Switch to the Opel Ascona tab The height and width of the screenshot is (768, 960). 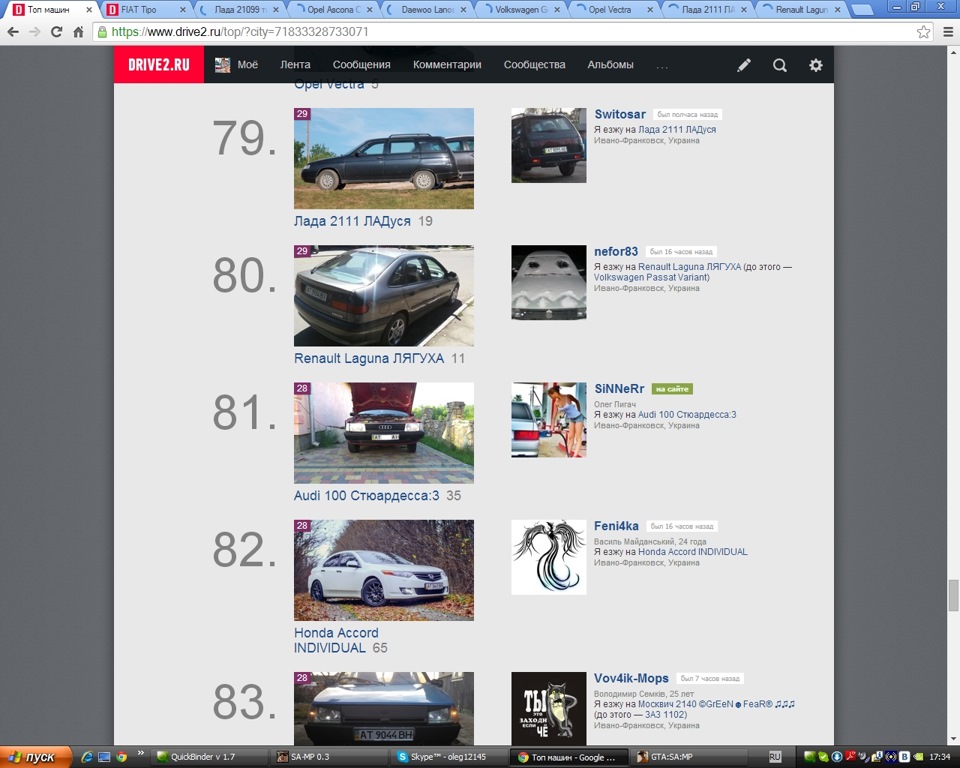pos(334,10)
